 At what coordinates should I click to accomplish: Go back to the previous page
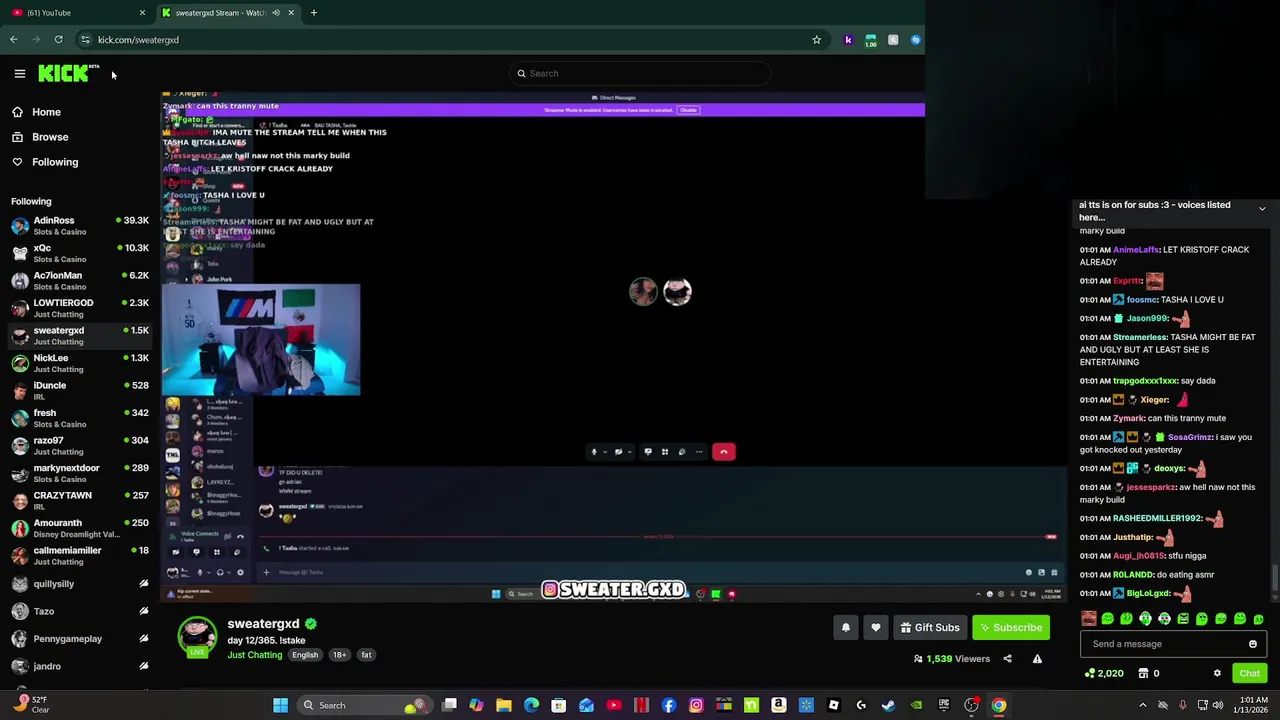click(13, 40)
